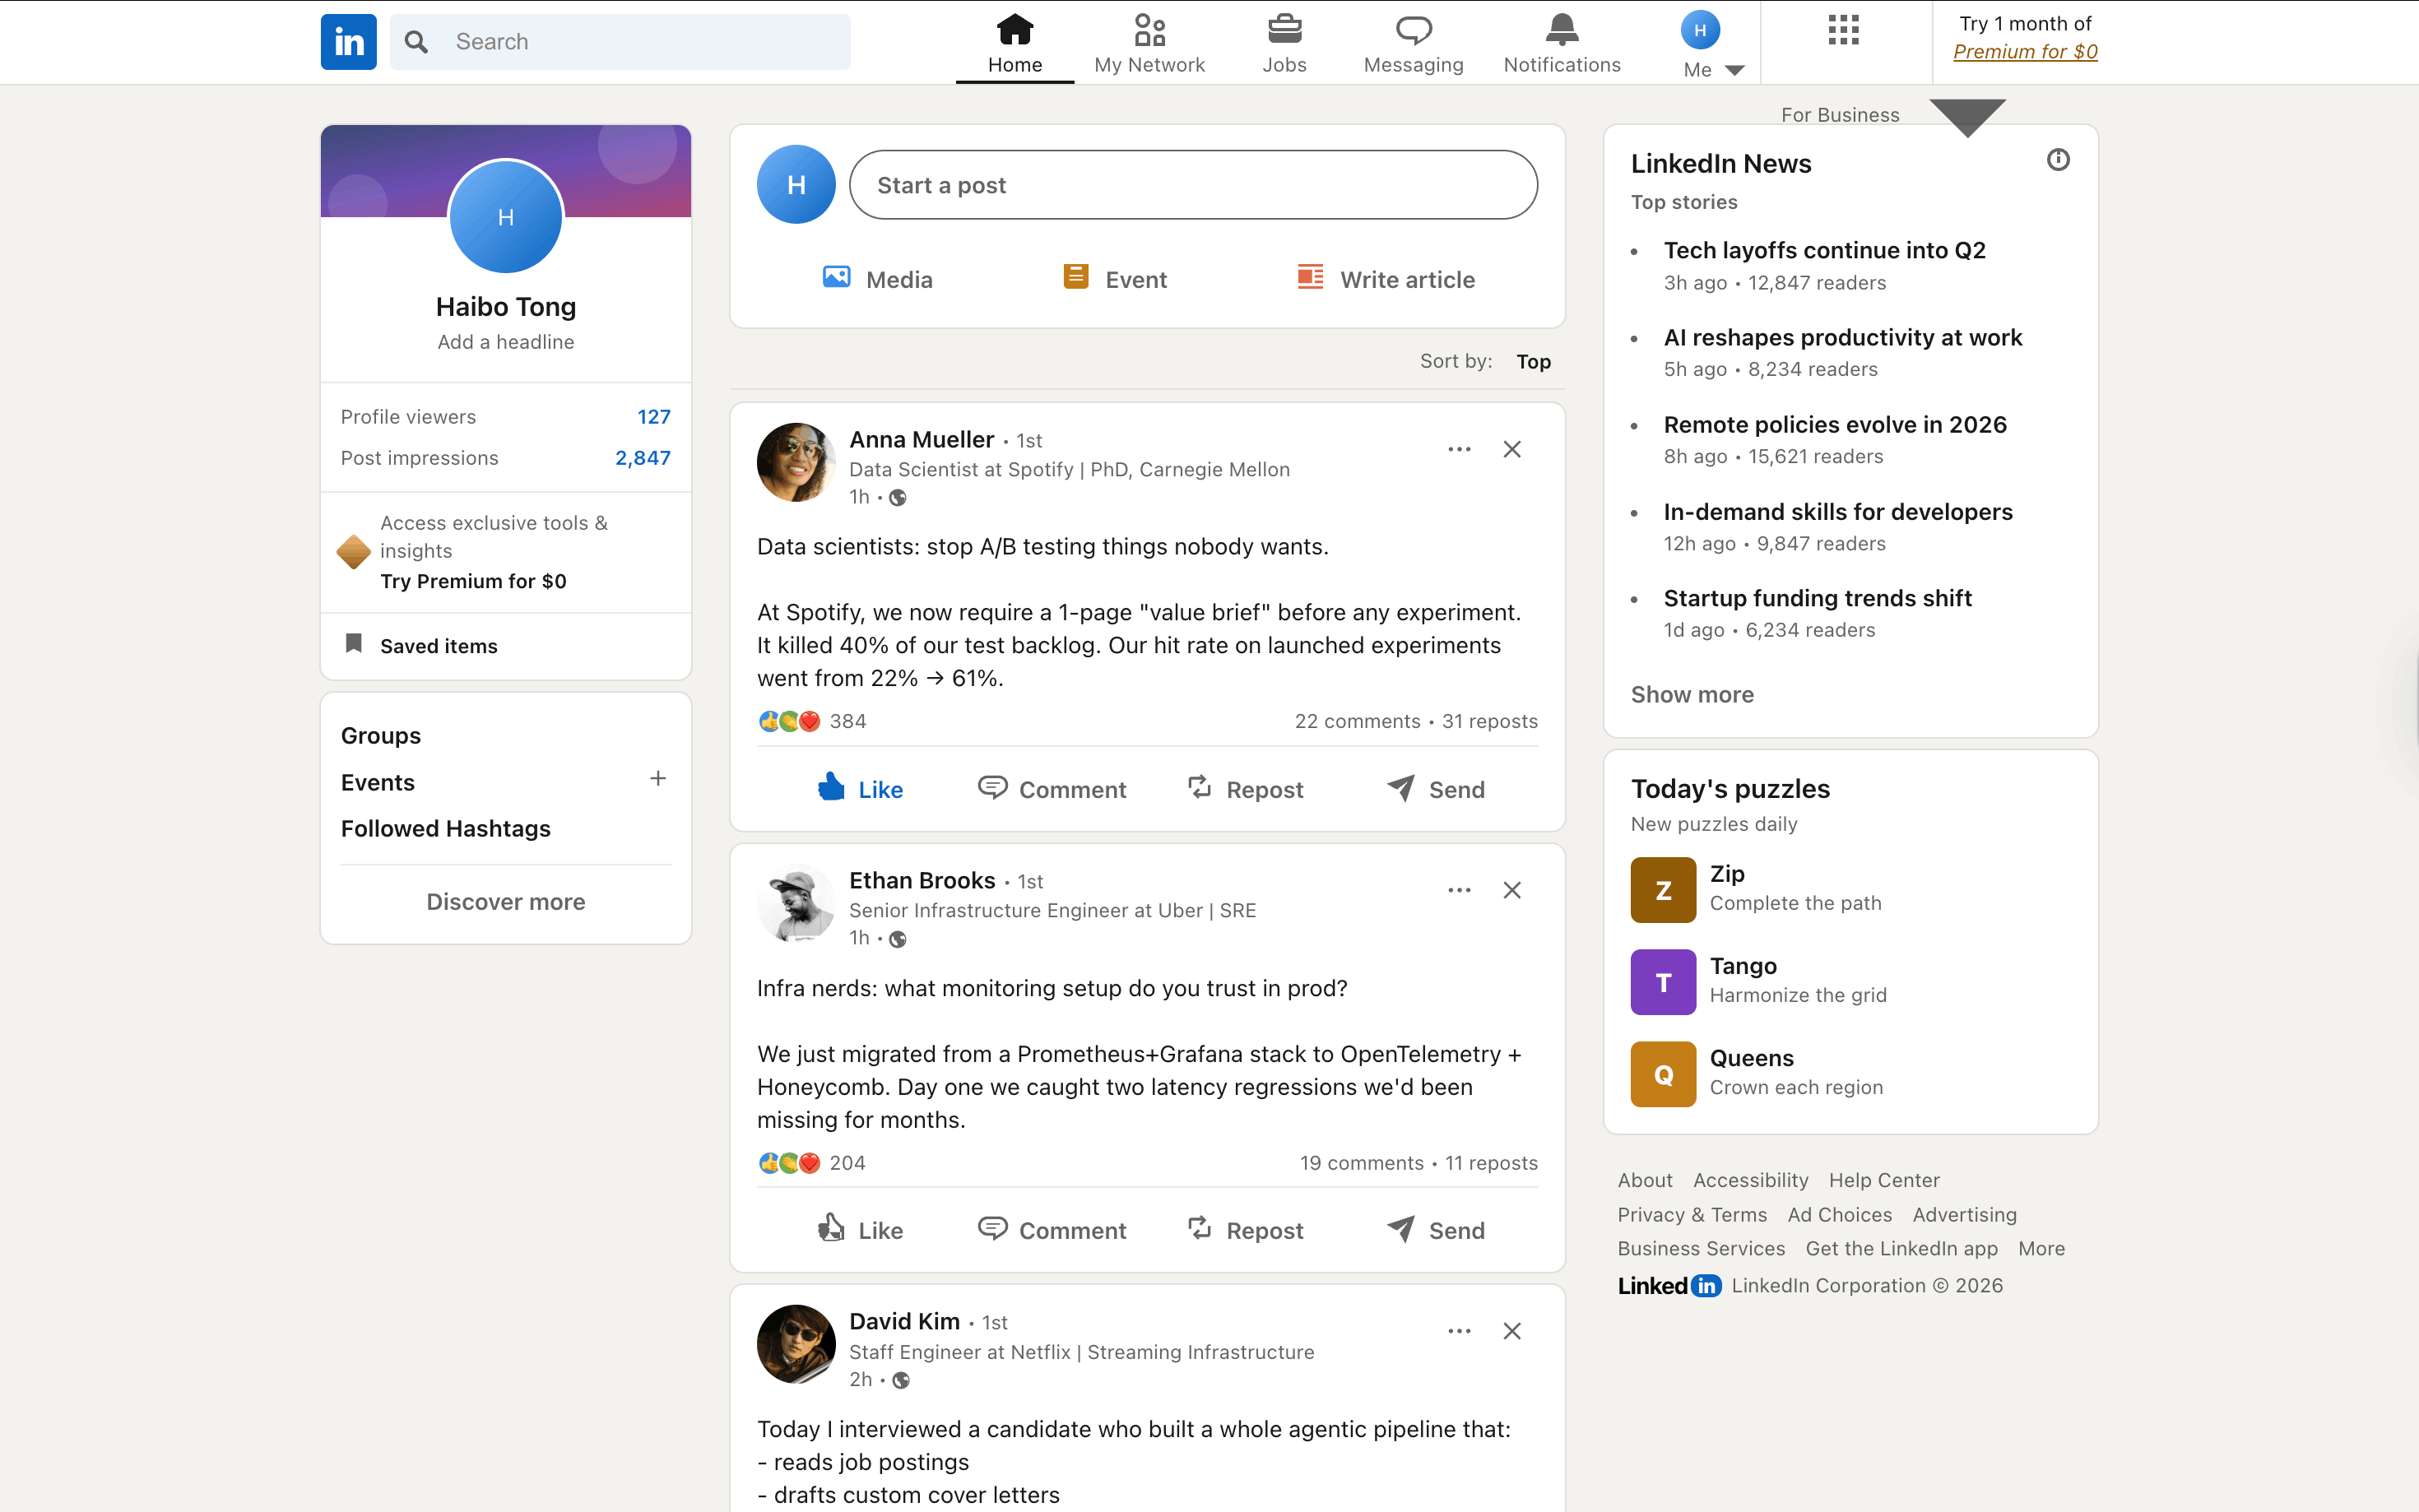Like Ethan Brooks' post
This screenshot has height=1512, width=2419.
coord(861,1230)
